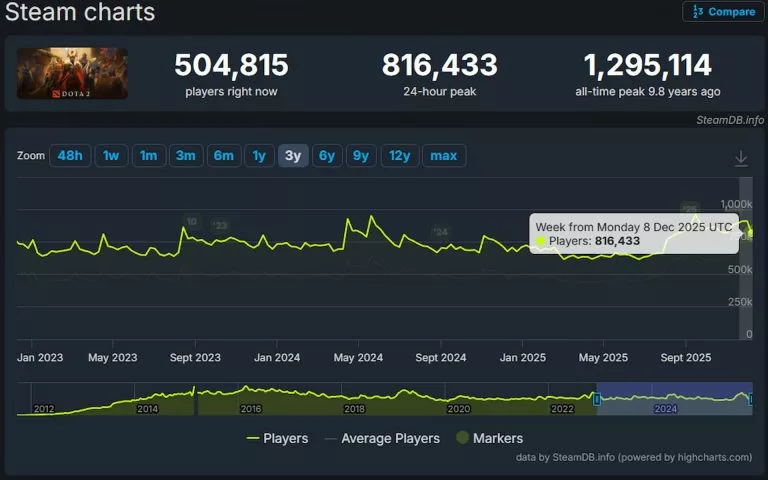Screen dimensions: 768x480
Task: Set chart zoom to max
Action: (x=444, y=156)
